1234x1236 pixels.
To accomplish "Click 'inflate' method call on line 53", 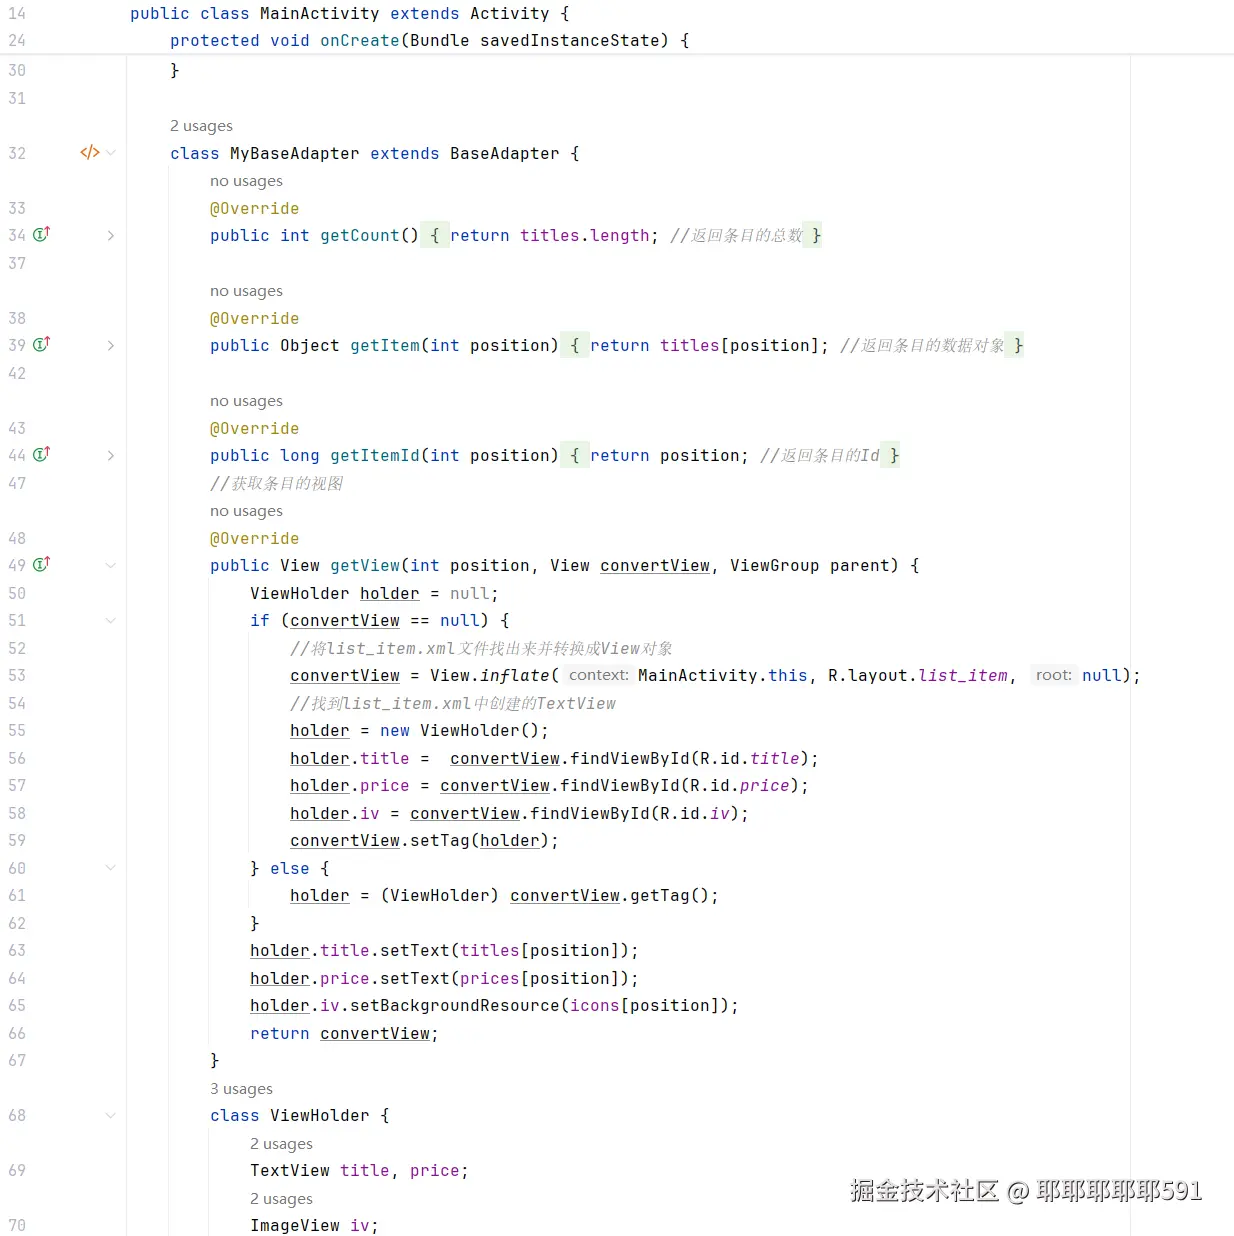I will pos(515,676).
